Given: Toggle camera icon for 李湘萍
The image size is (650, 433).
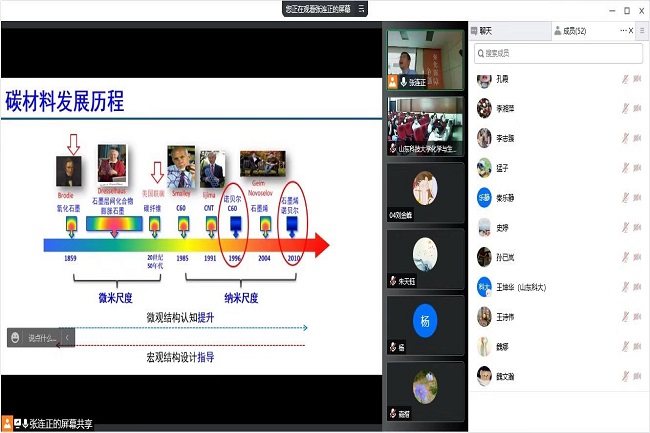Looking at the screenshot, I should (637, 108).
